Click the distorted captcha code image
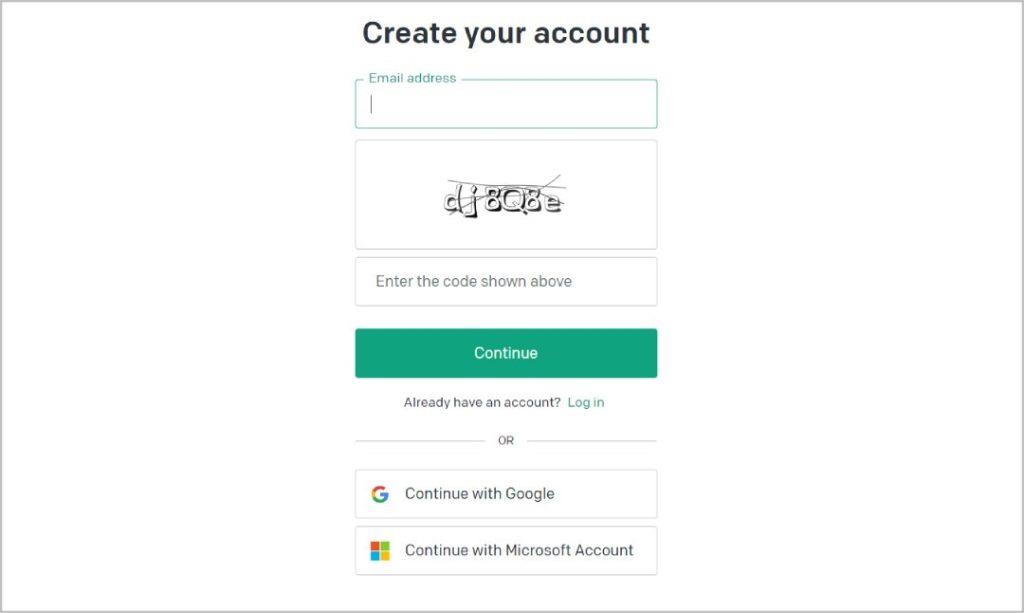1024x613 pixels. [503, 196]
